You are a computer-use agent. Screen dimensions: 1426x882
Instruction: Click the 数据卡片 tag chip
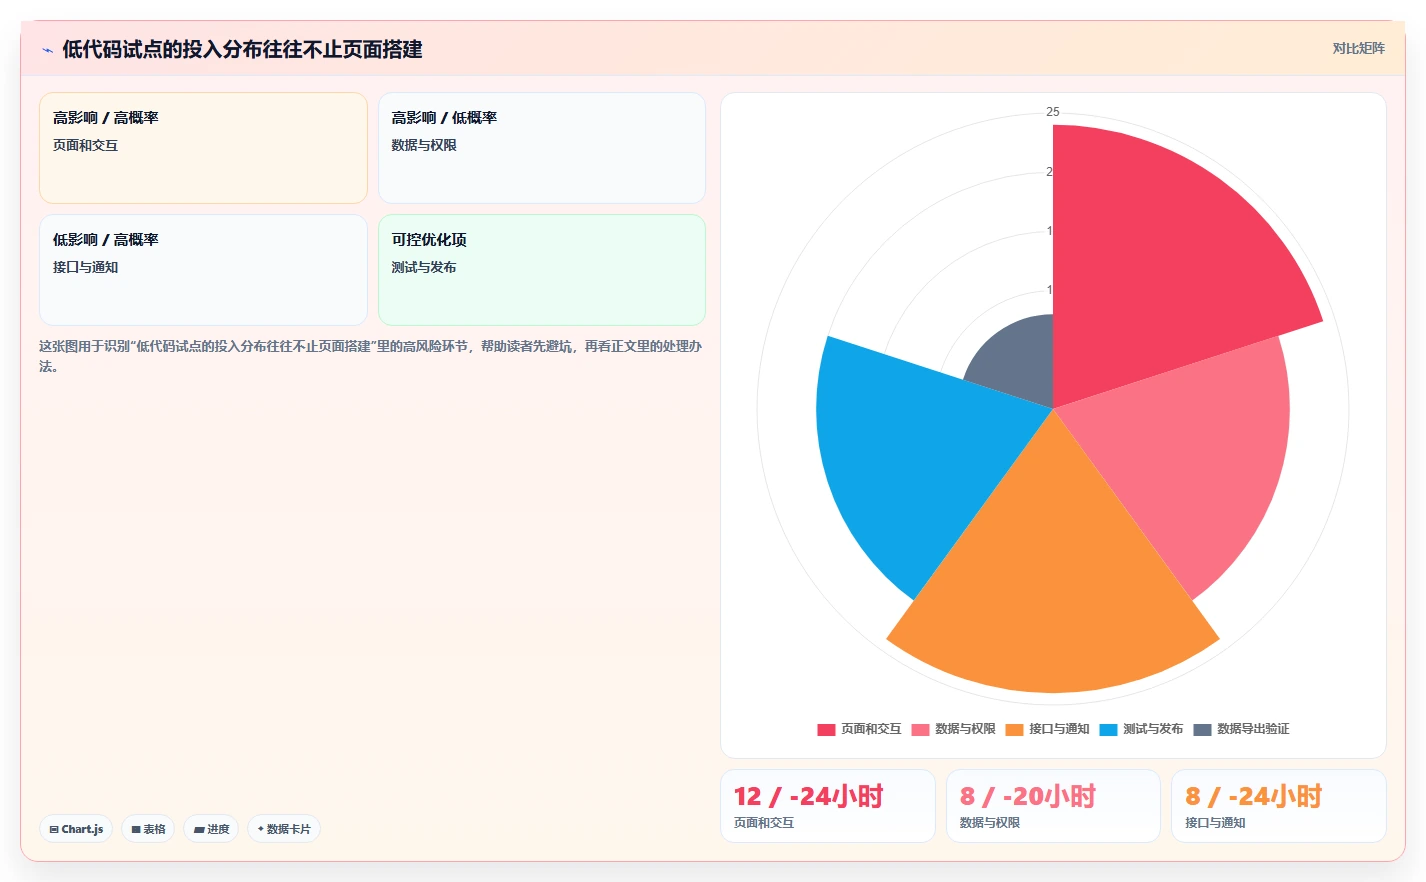click(284, 829)
